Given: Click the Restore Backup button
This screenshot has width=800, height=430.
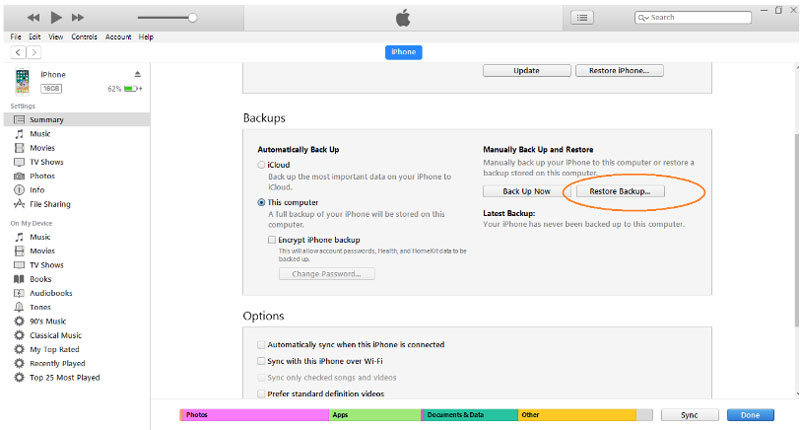Looking at the screenshot, I should click(x=620, y=191).
